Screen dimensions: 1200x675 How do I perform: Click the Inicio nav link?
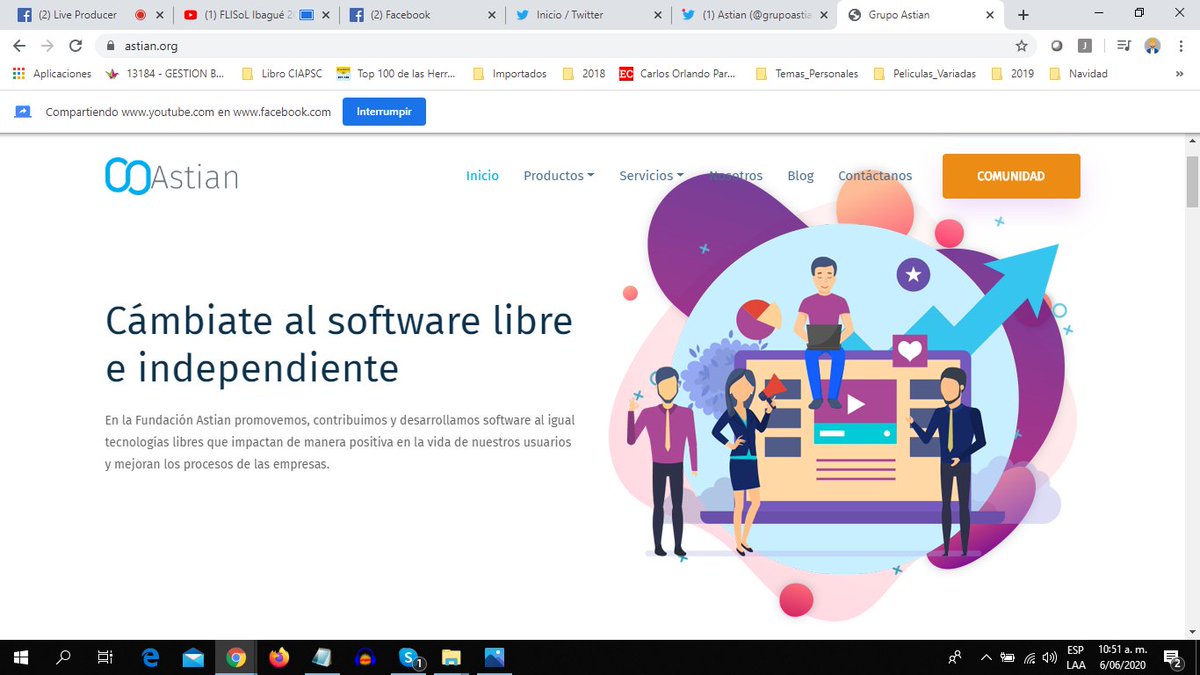pos(482,175)
